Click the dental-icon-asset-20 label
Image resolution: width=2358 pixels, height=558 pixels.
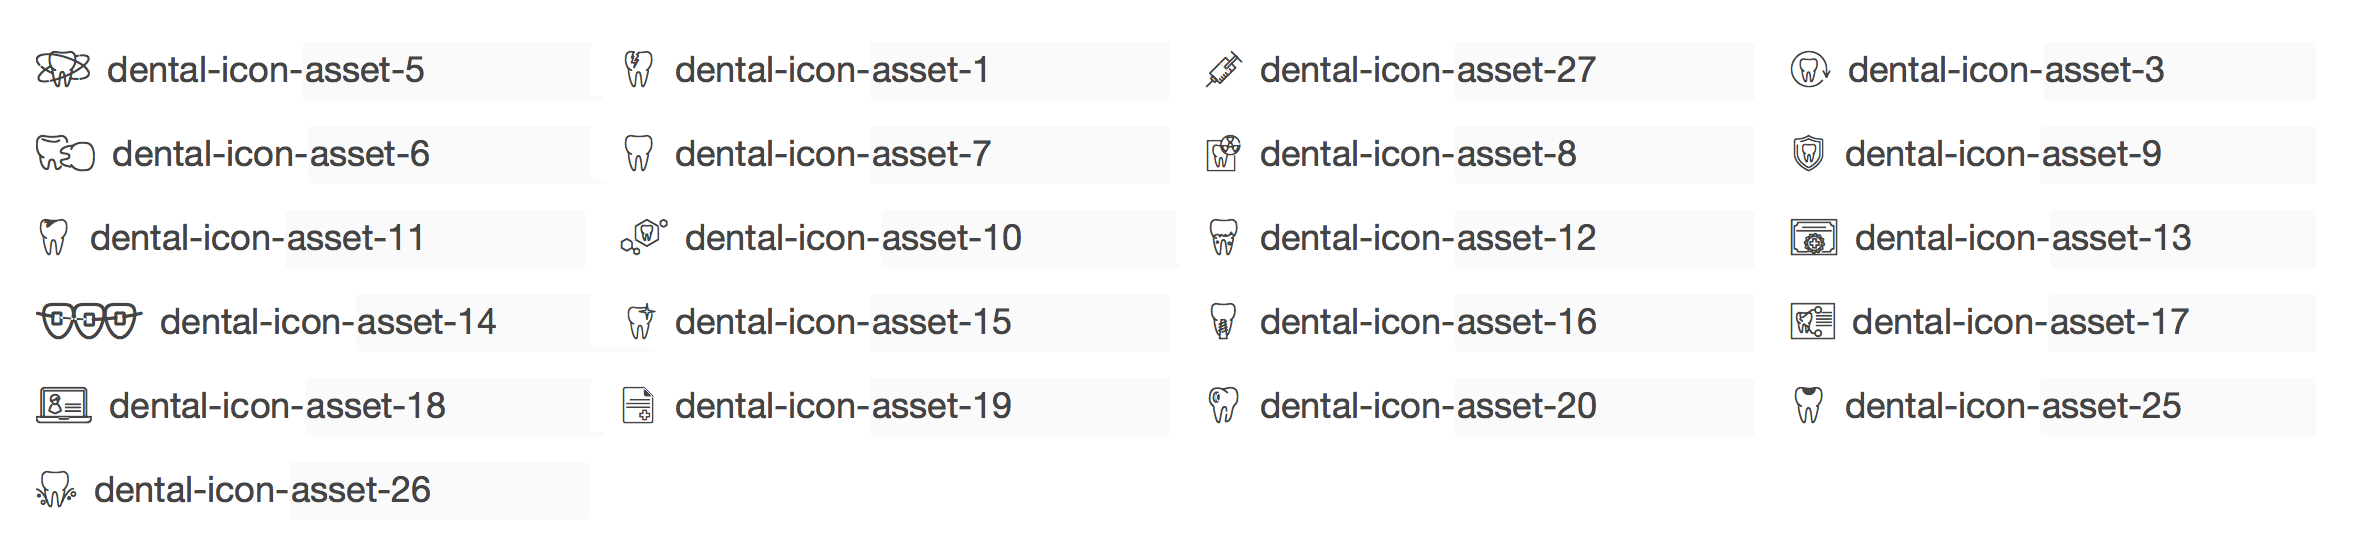tap(1428, 406)
